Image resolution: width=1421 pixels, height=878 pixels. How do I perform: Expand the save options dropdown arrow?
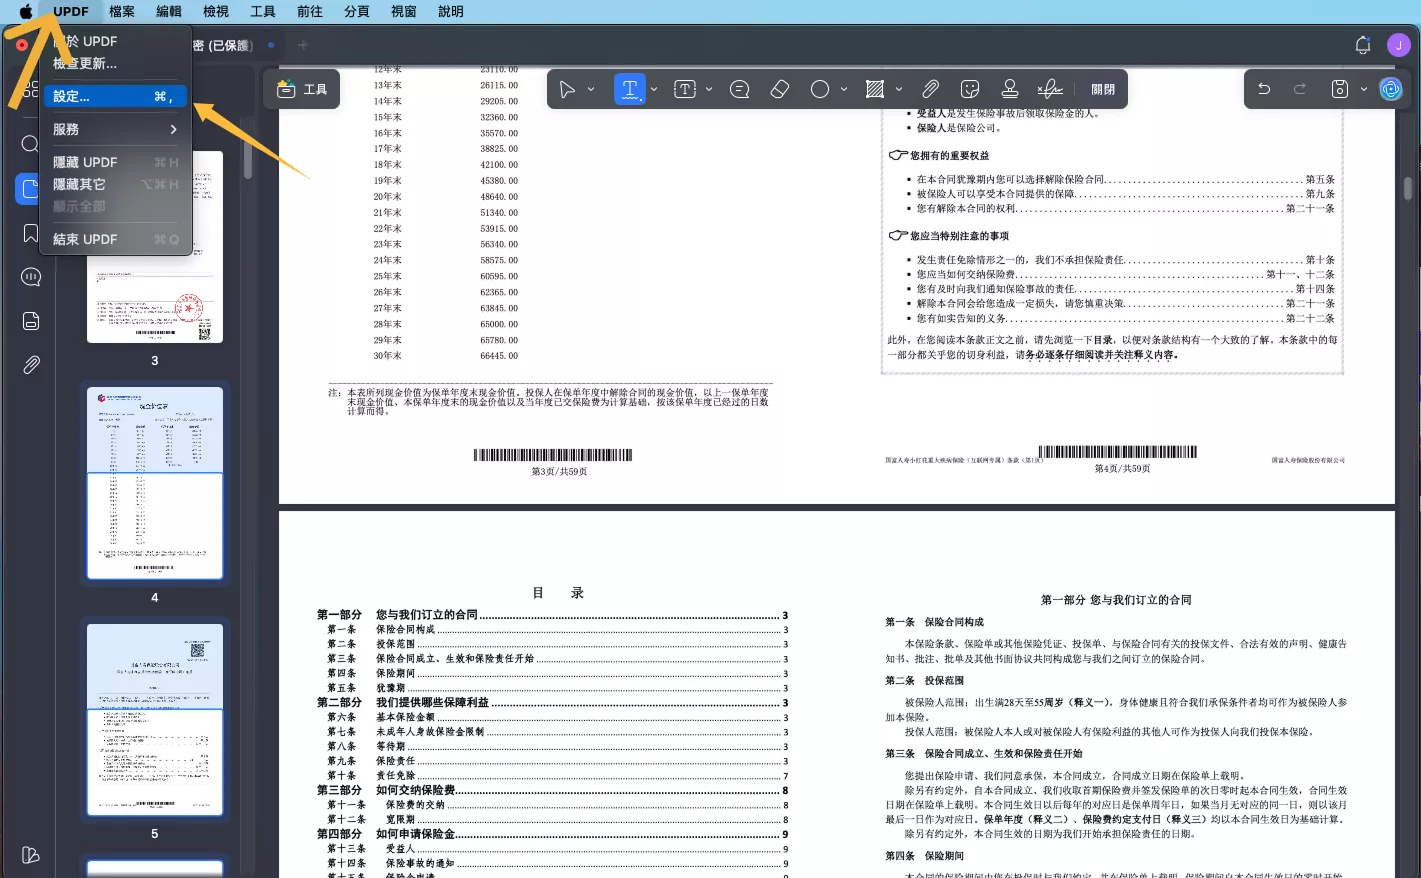(1364, 89)
